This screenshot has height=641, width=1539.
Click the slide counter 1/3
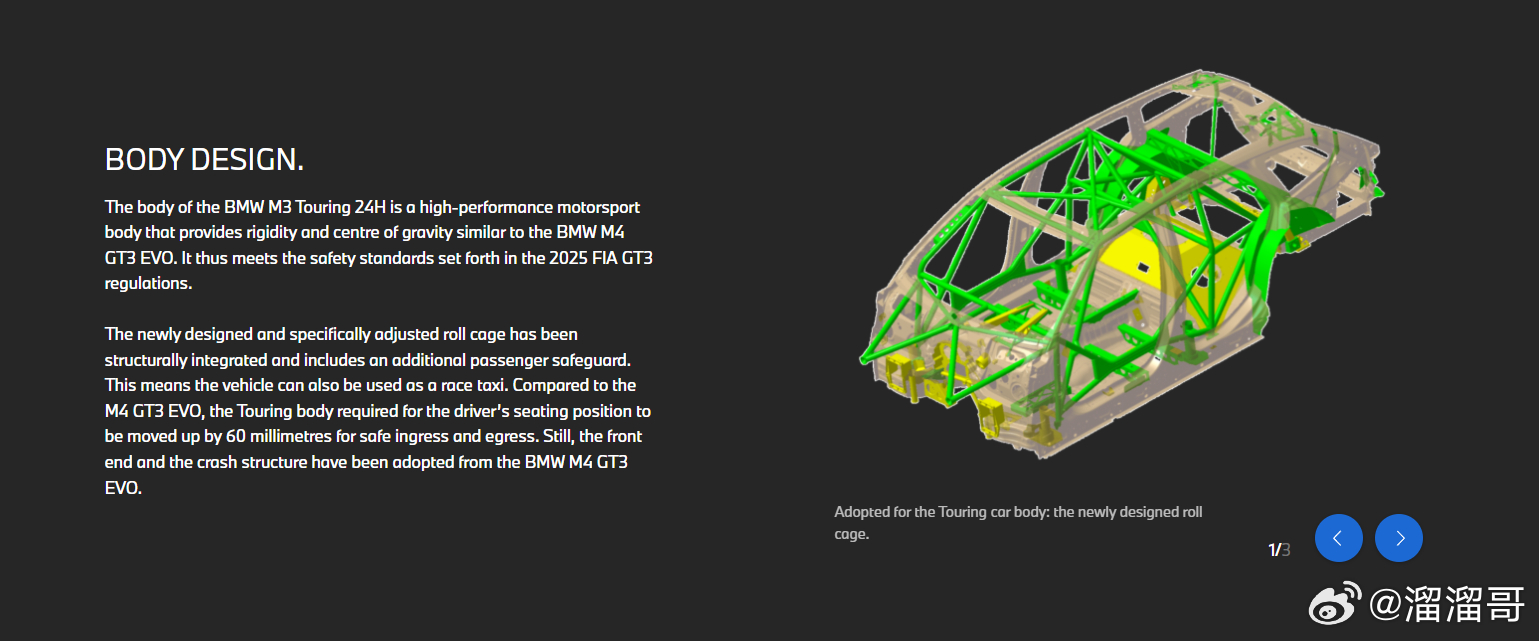tap(1279, 550)
